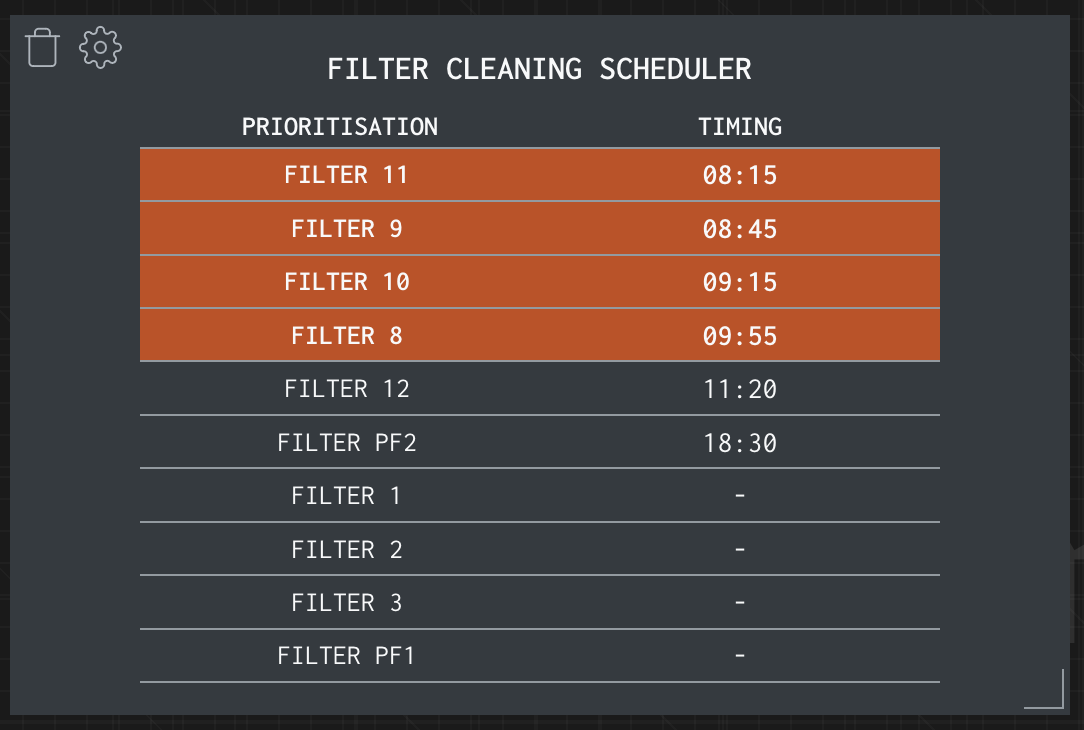Click the trash delete icon

coord(42,48)
